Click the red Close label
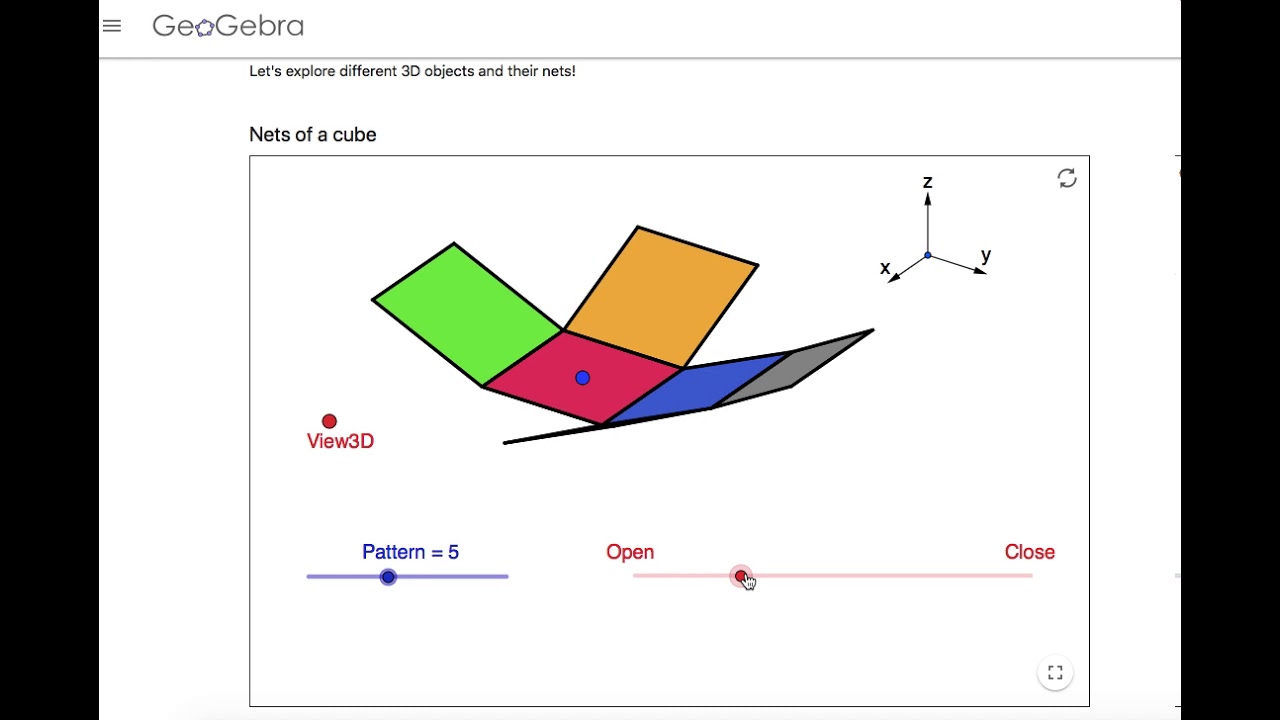This screenshot has width=1280, height=720. (x=1029, y=552)
